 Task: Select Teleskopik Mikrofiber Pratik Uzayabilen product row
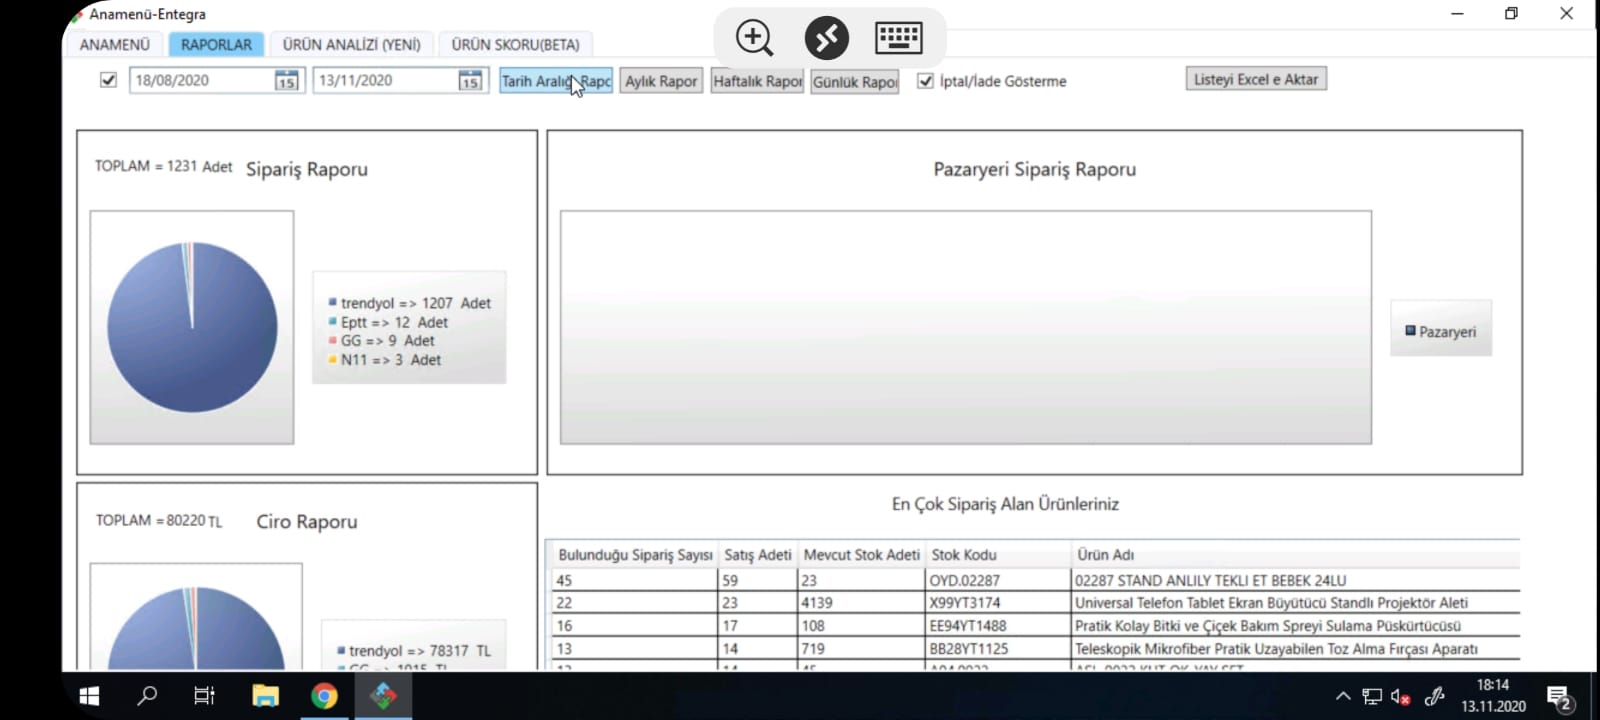pos(1296,649)
